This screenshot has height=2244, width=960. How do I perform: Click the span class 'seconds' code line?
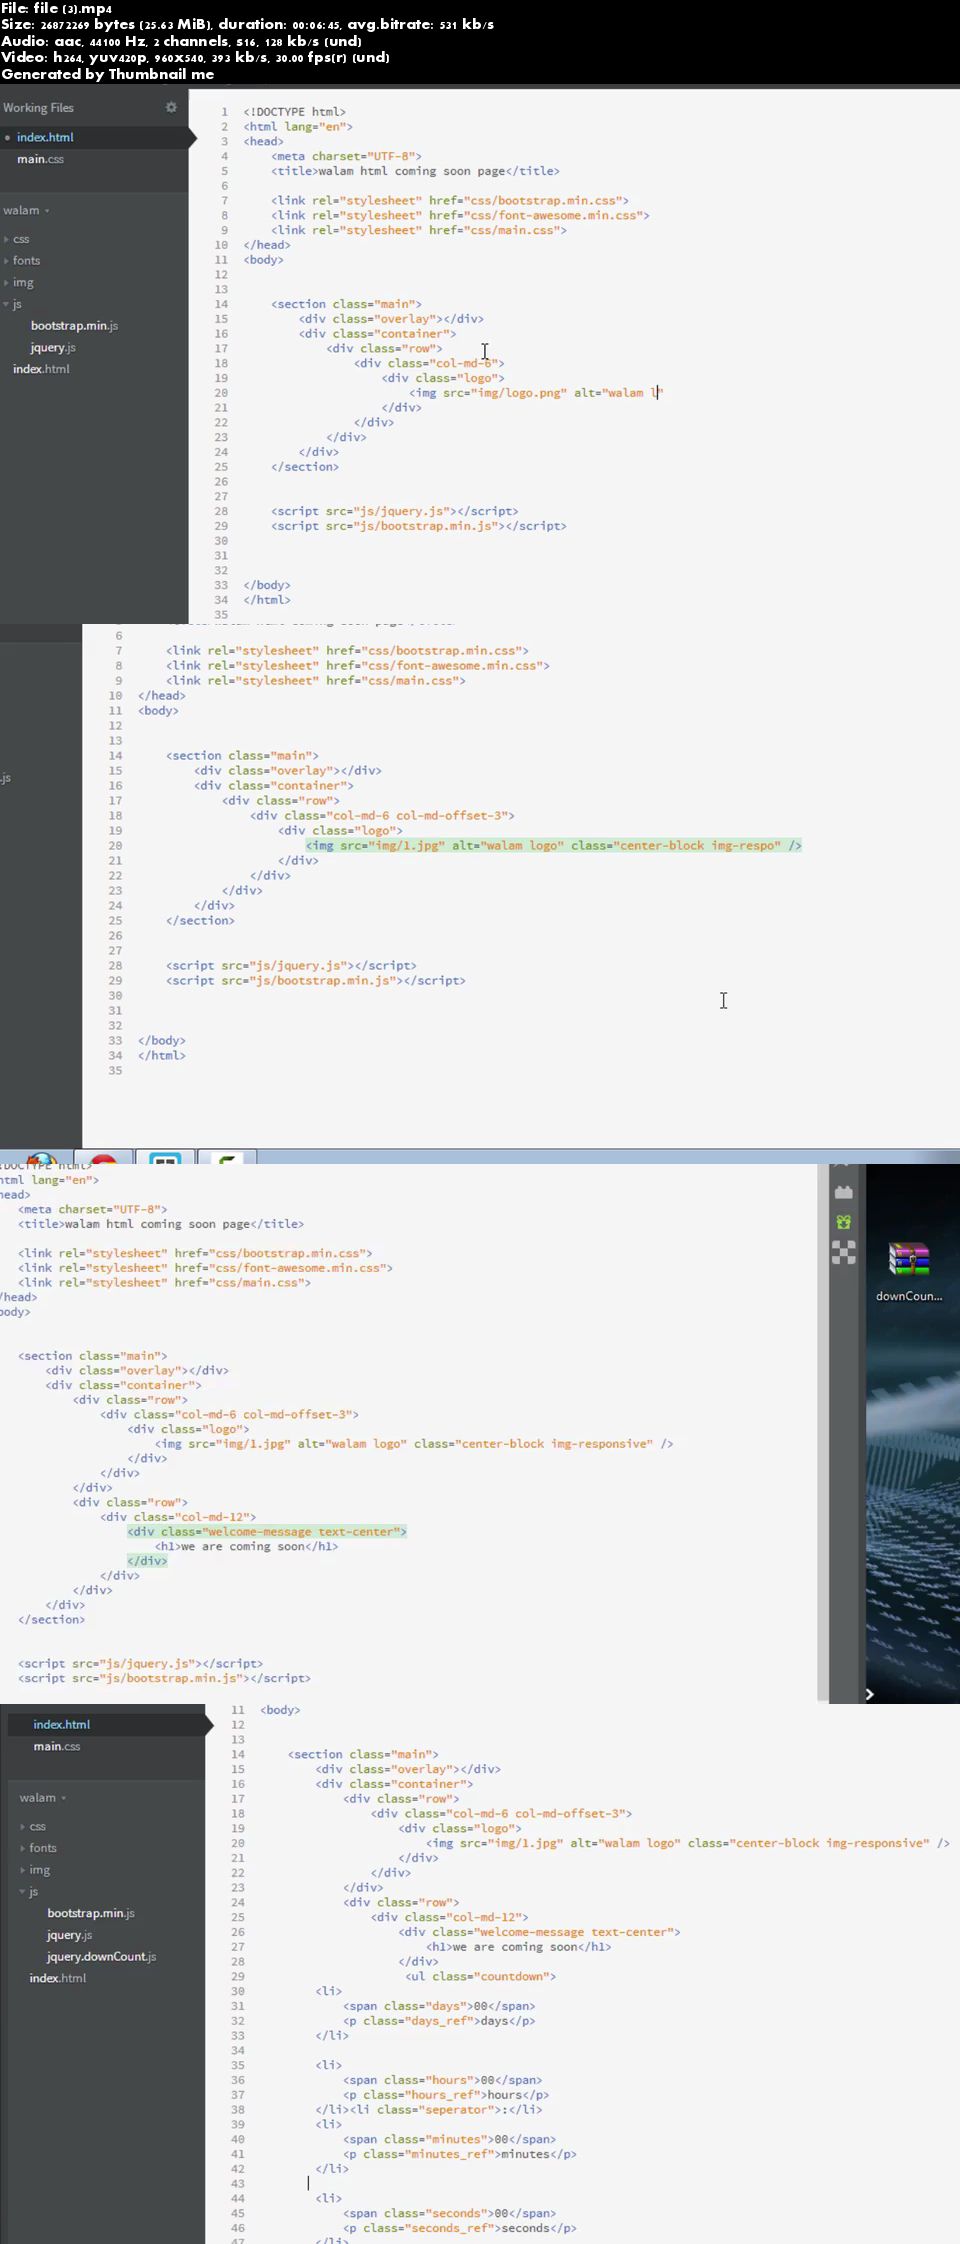[x=449, y=2213]
